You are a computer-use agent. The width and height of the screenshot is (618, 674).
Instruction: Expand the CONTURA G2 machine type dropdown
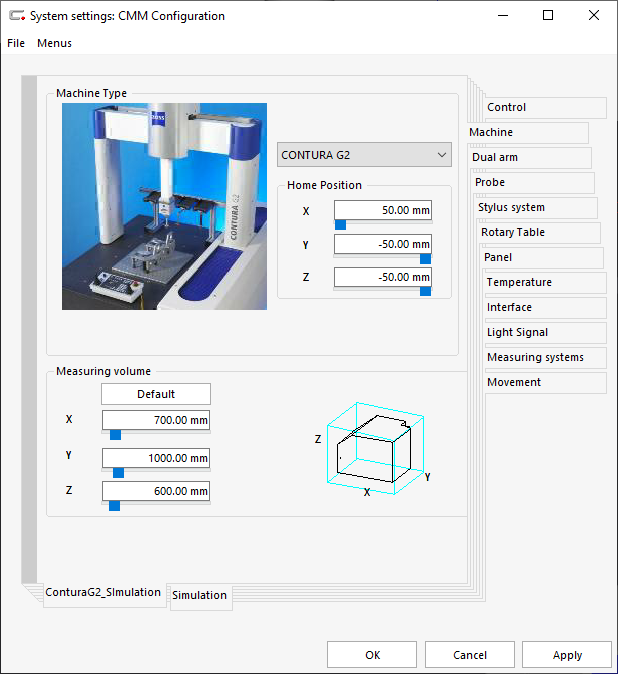tap(364, 155)
